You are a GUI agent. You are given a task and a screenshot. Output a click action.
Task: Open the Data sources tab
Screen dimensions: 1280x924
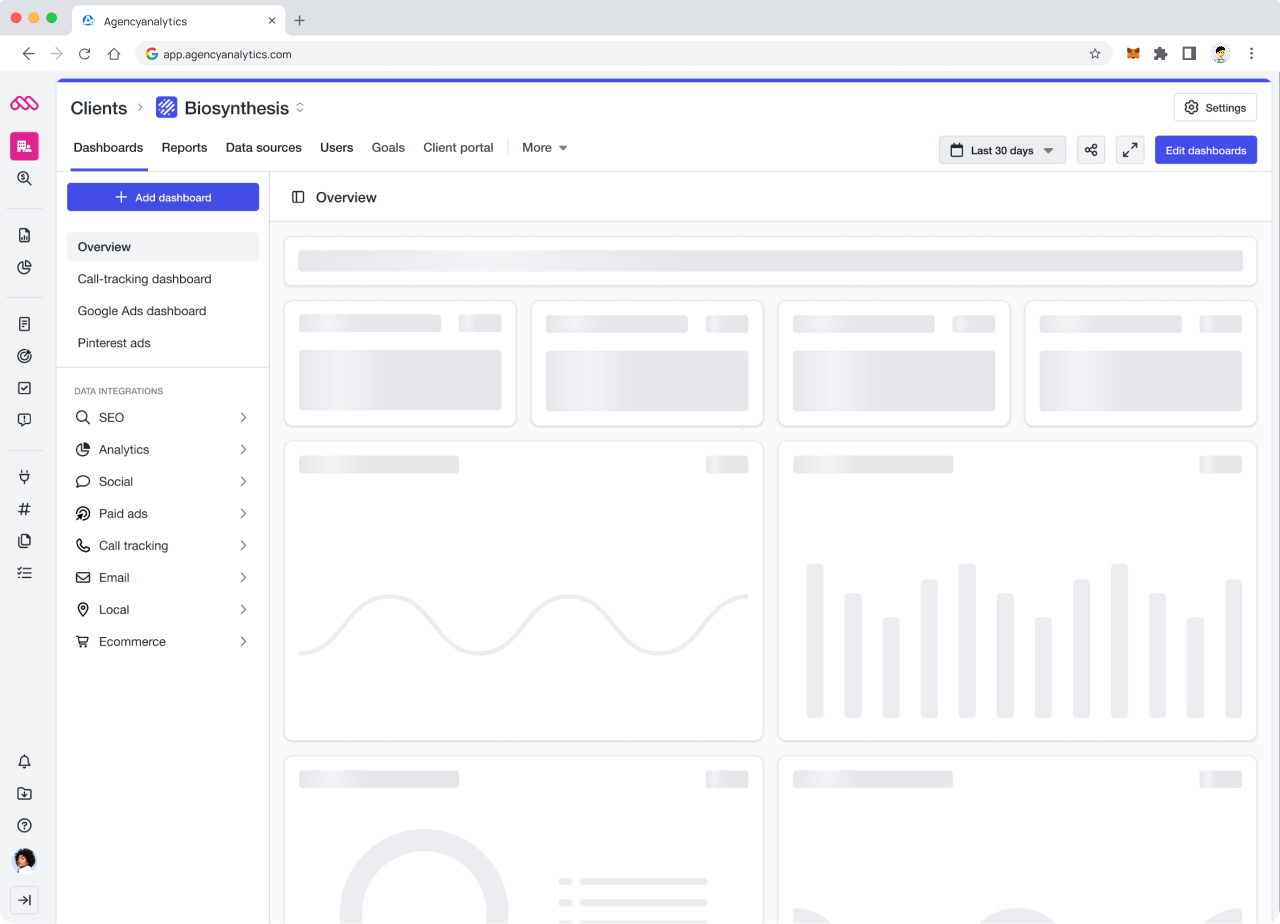coord(263,148)
